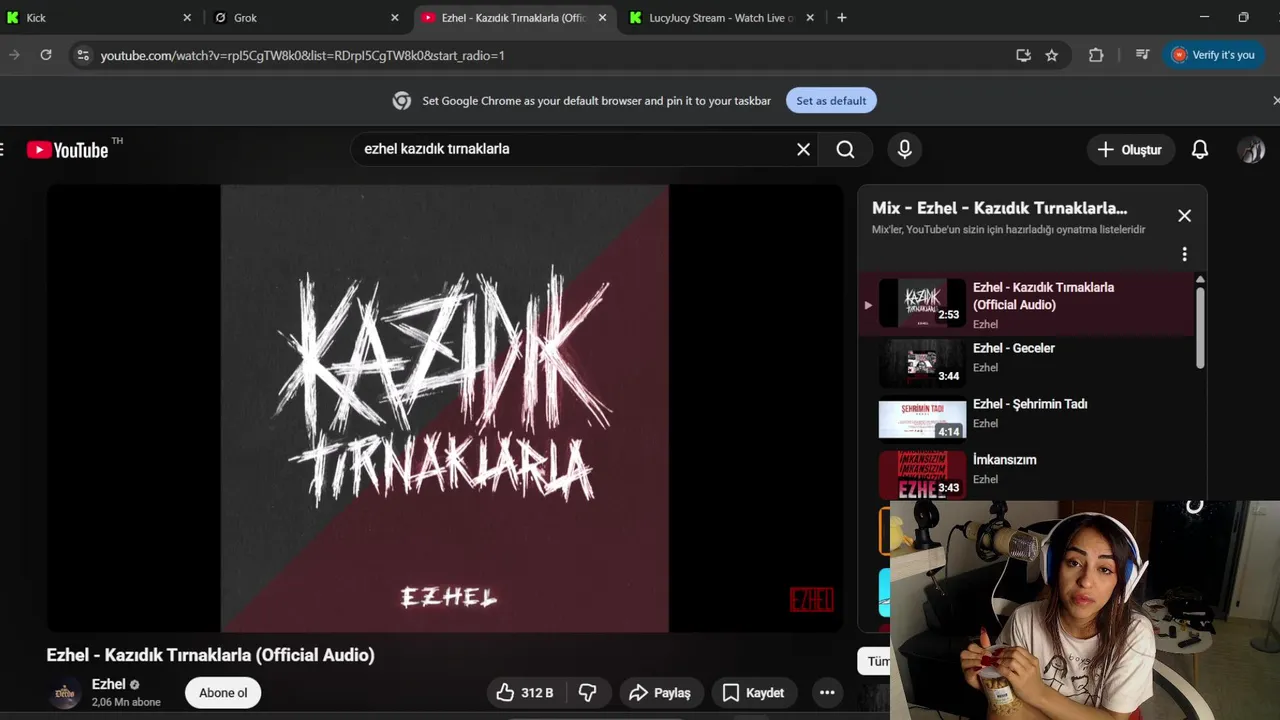Subscribe with the Abone ol button
This screenshot has height=720, width=1280.
pyautogui.click(x=223, y=693)
